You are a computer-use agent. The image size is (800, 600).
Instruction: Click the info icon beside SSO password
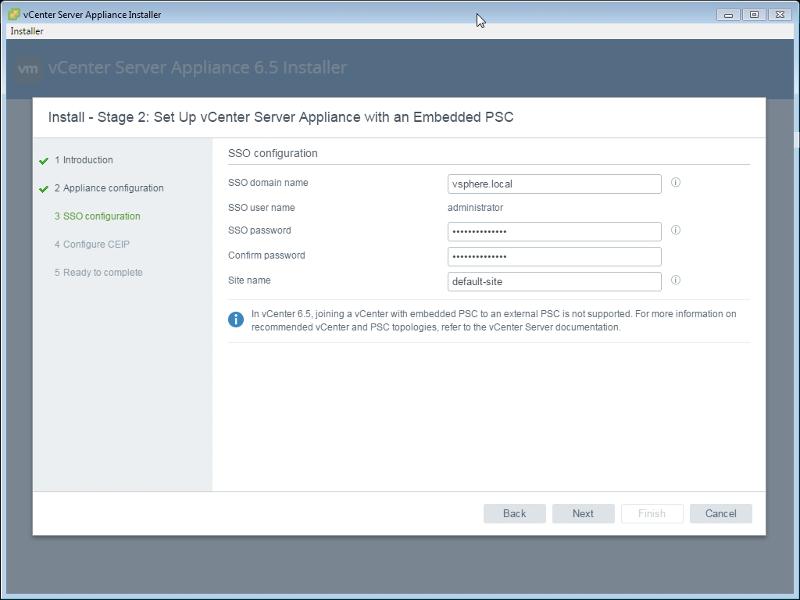tap(676, 230)
